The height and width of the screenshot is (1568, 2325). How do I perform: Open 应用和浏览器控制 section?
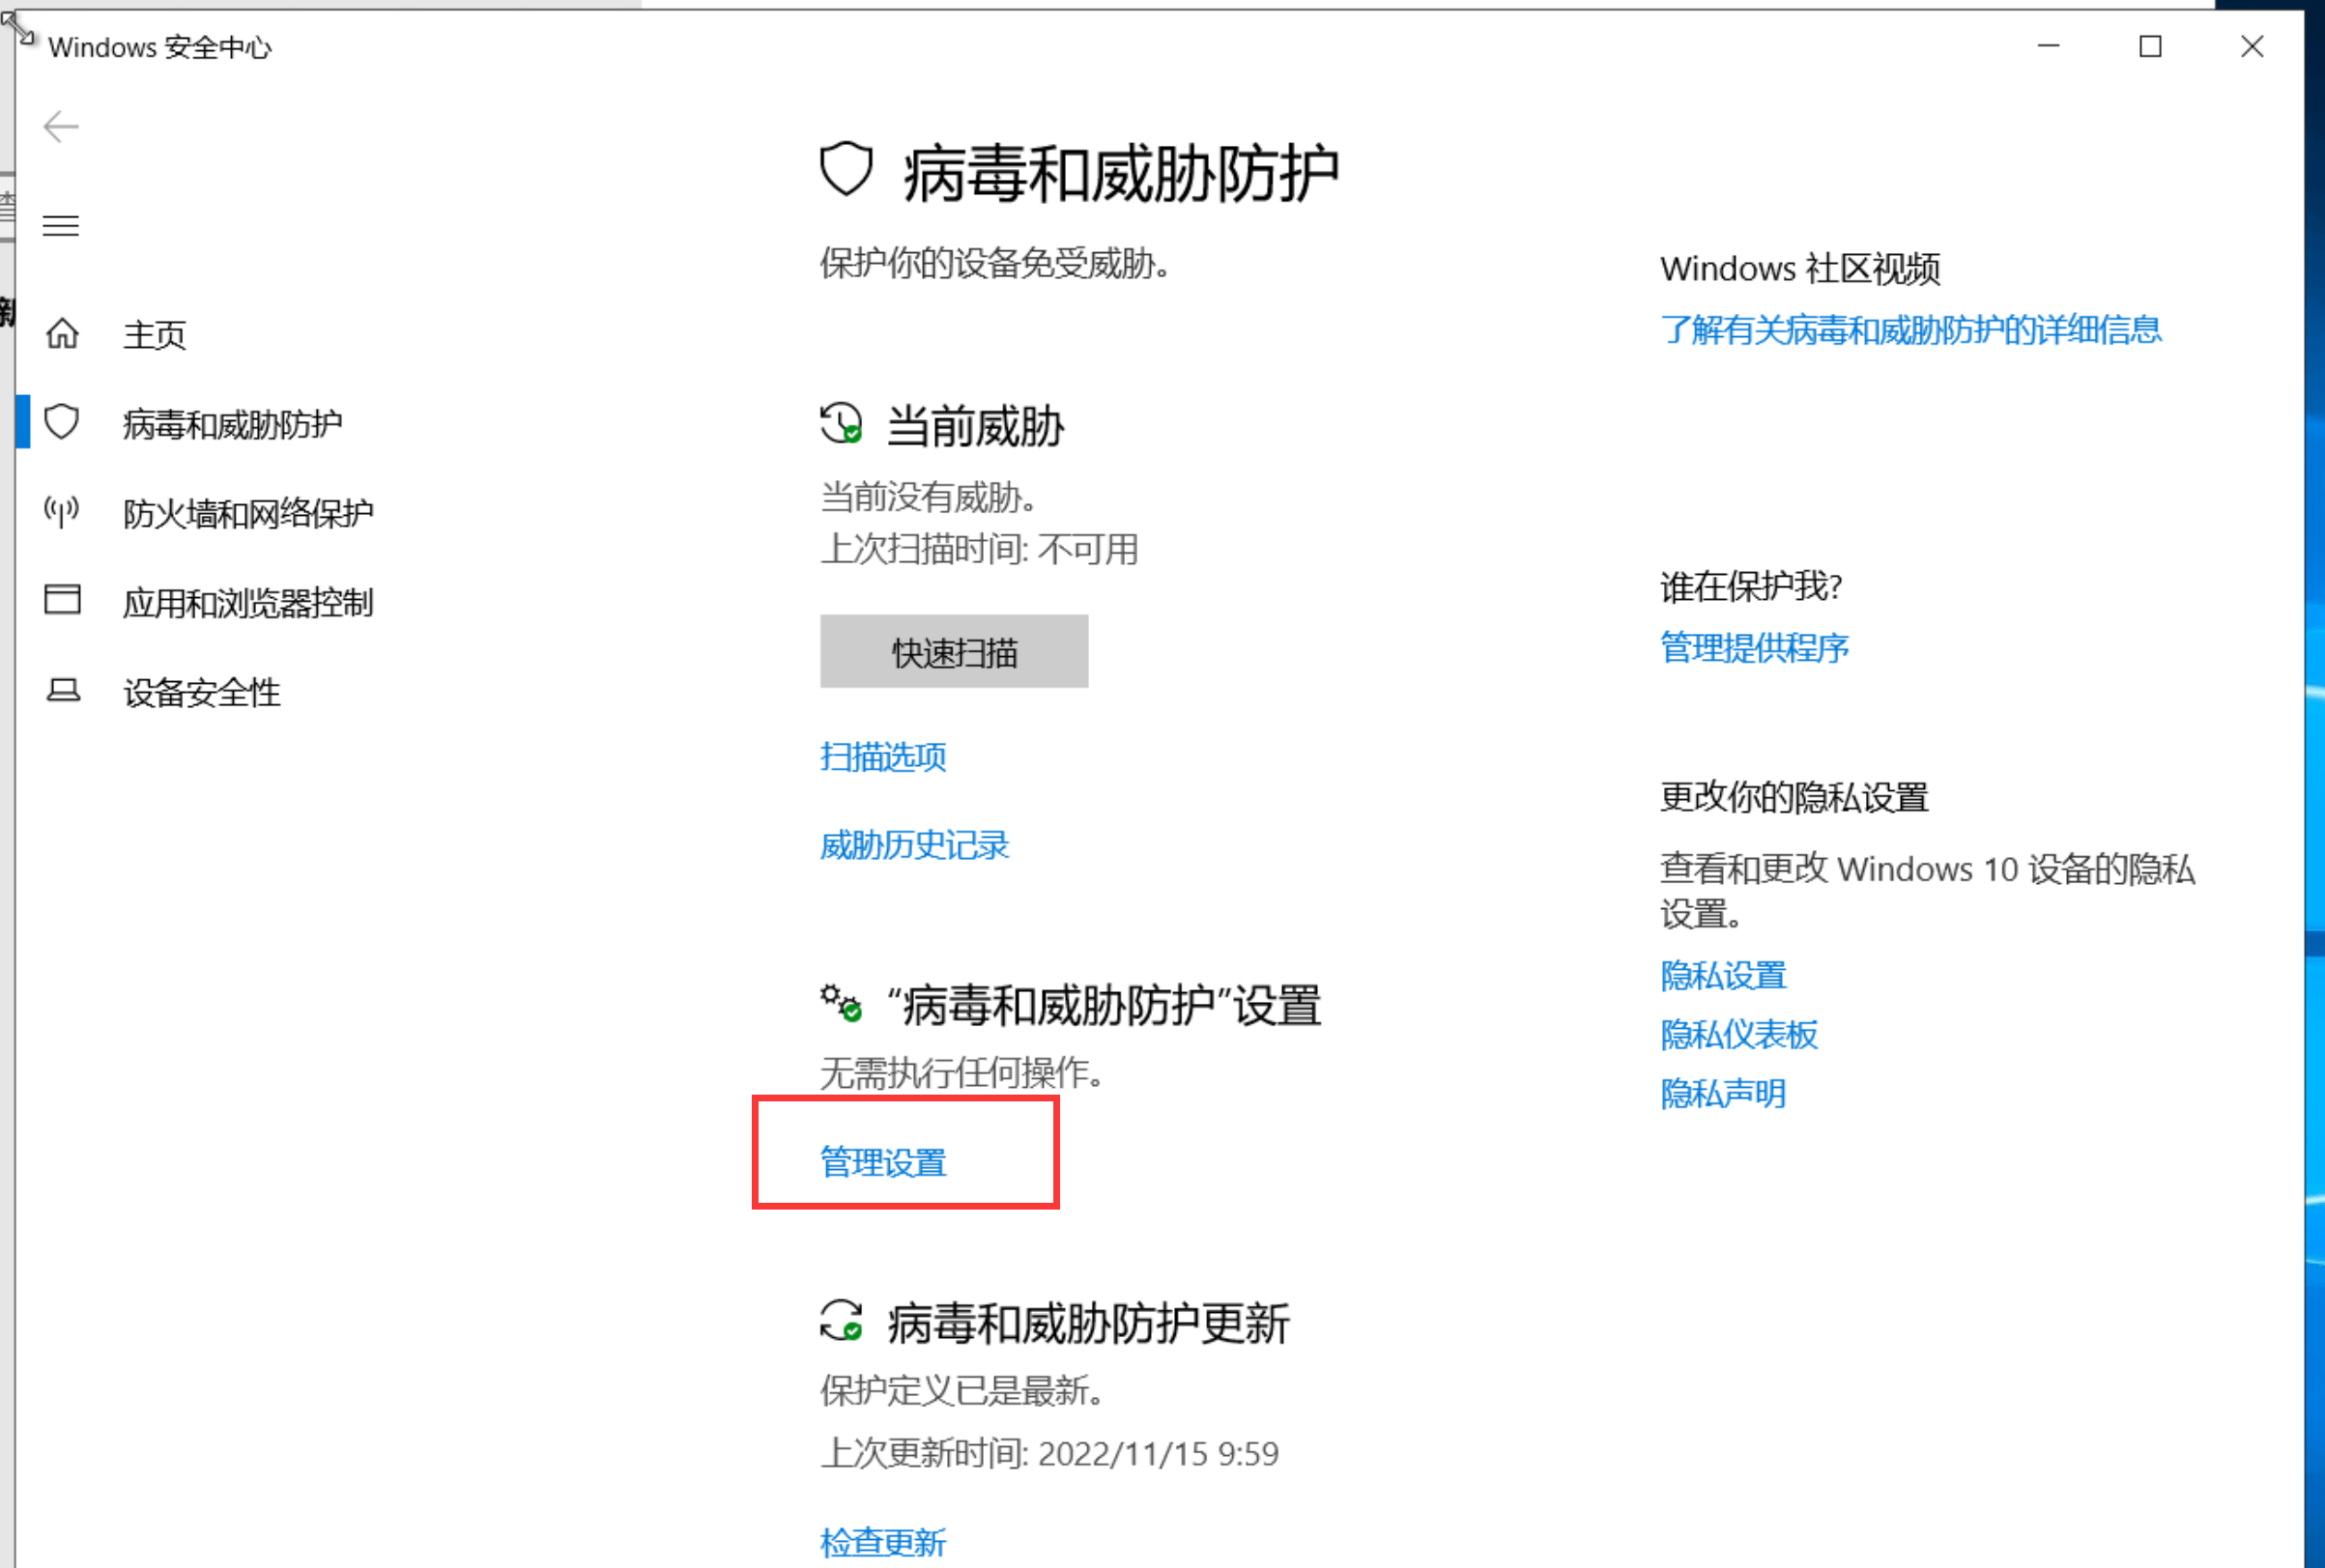247,603
